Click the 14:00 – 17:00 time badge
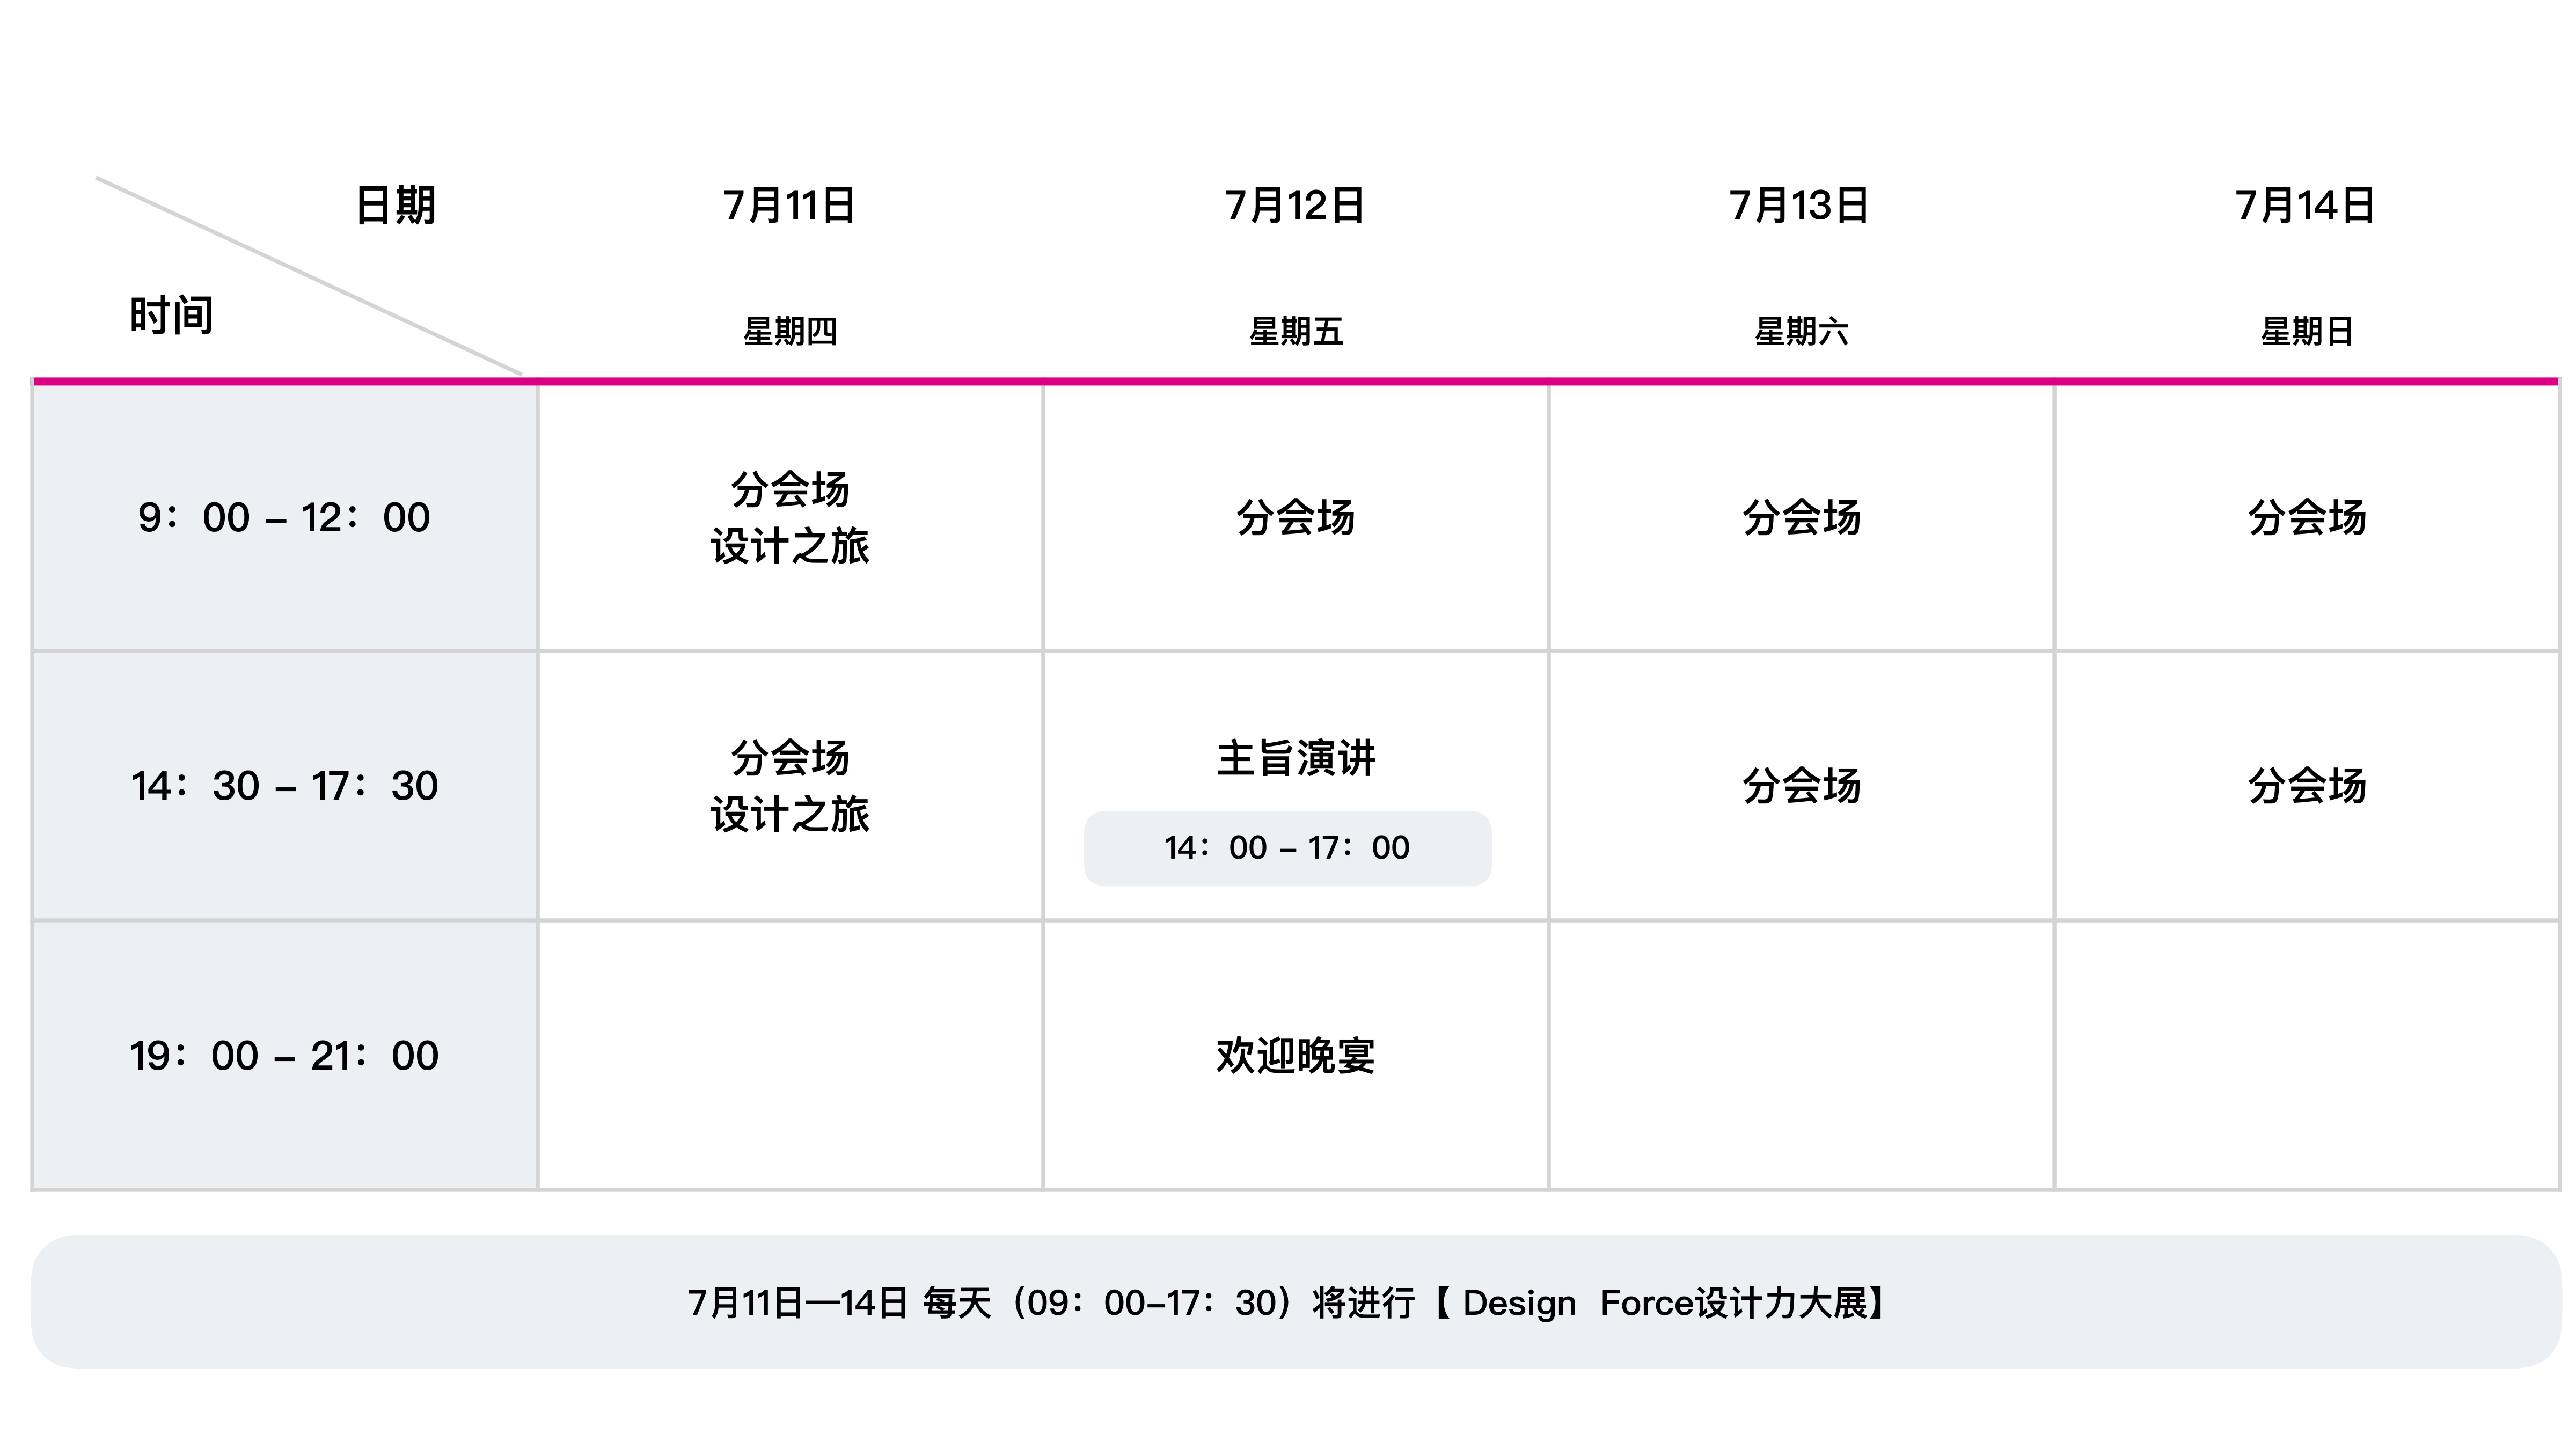Screen dimensions: 2576x1449 tap(1287, 848)
